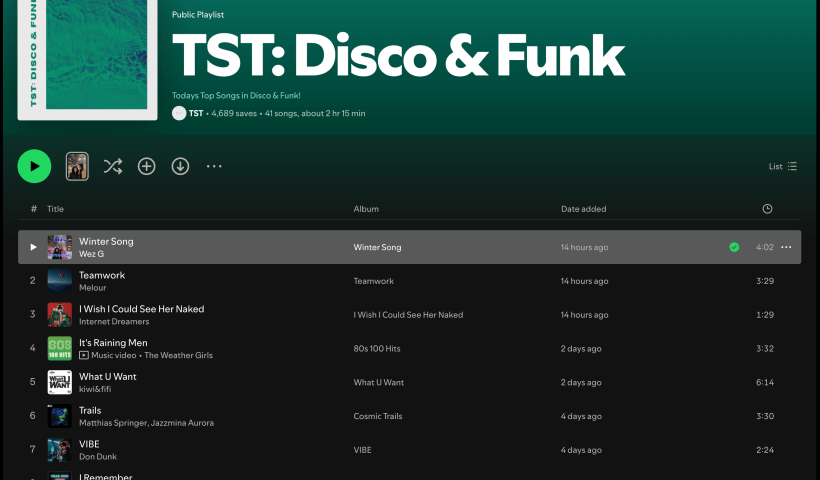The width and height of the screenshot is (820, 480).
Task: Open the TST playlist owner profile
Action: [195, 114]
